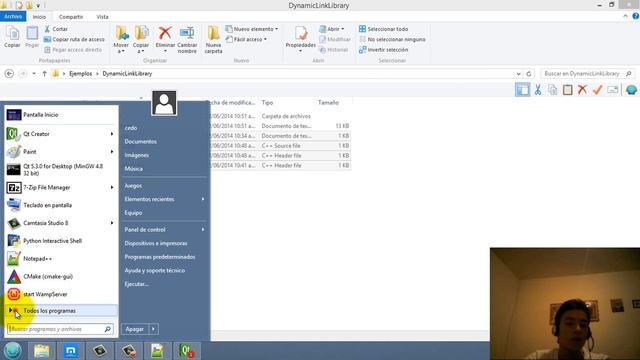Click the Cortar scissors option
The width and height of the screenshot is (640, 360).
pos(56,29)
